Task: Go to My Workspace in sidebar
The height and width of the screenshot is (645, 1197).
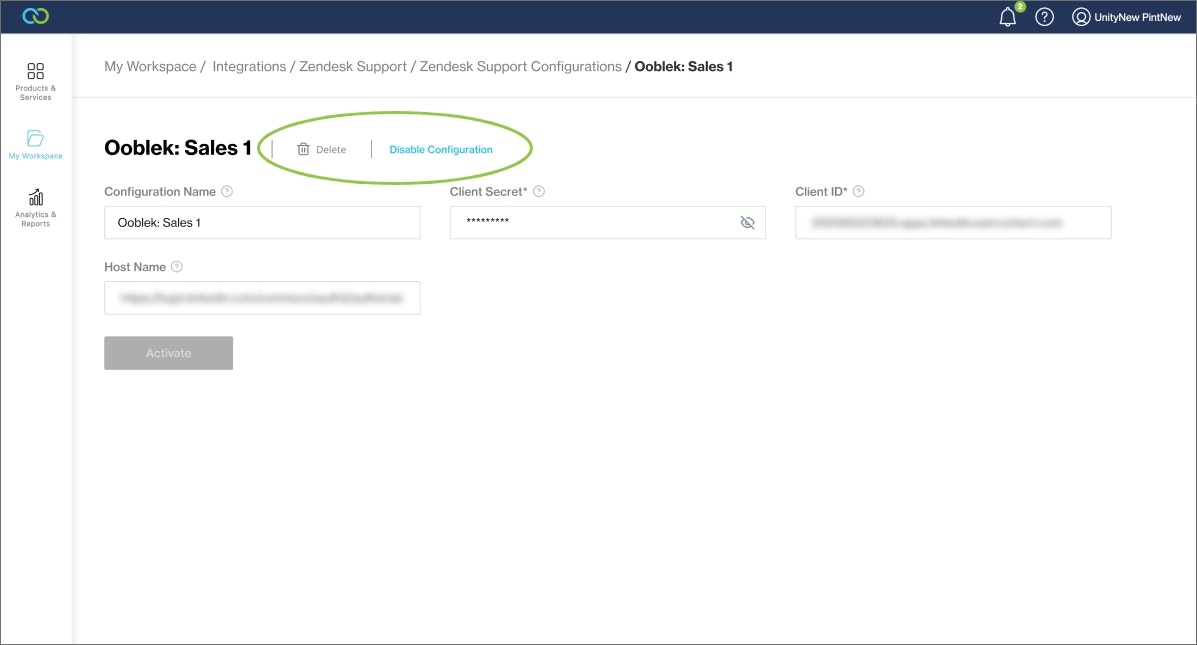Action: (x=35, y=144)
